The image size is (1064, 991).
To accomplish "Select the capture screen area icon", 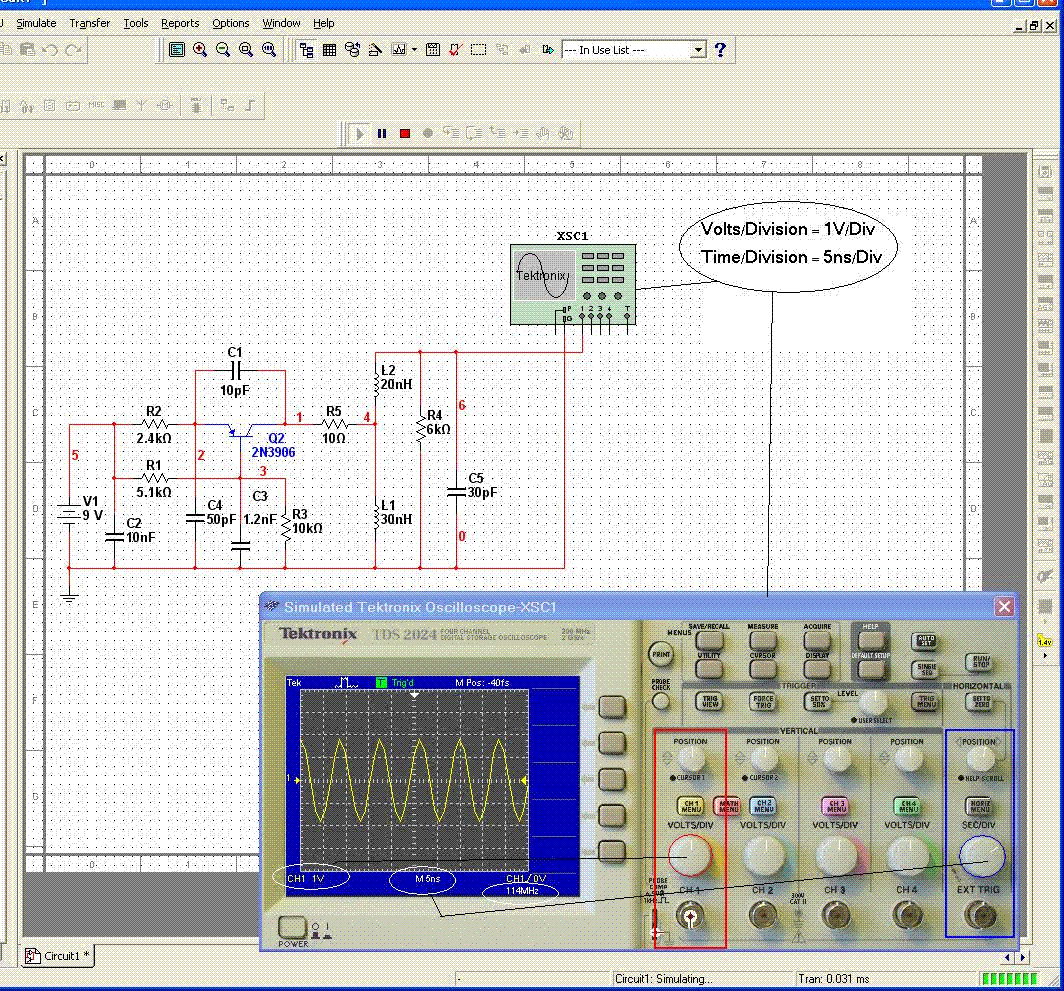I will click(x=478, y=50).
